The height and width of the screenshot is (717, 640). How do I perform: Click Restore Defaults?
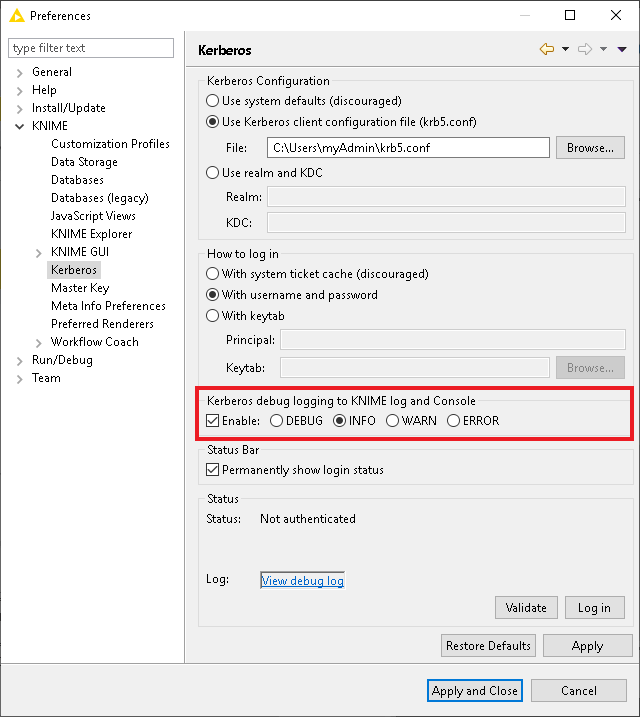tap(488, 646)
